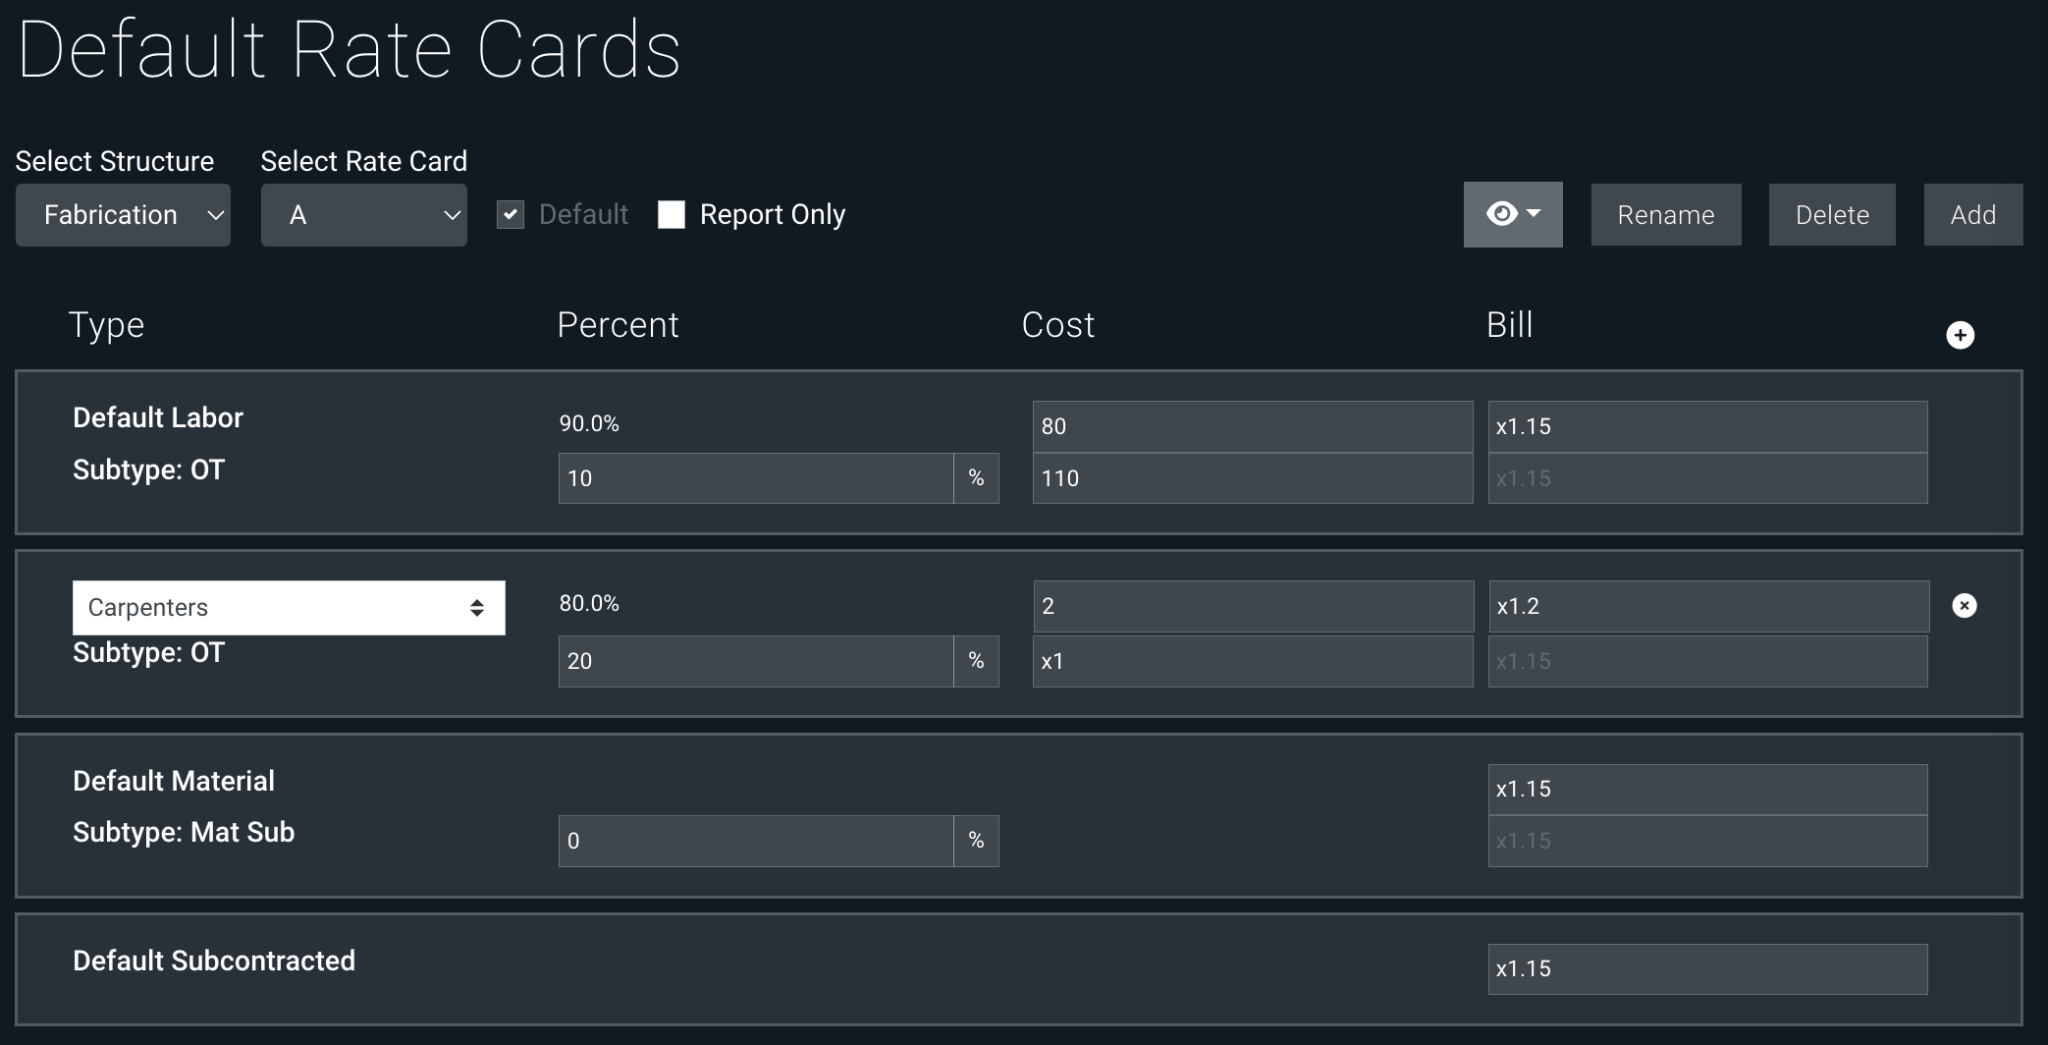Image resolution: width=2048 pixels, height=1045 pixels.
Task: Edit the Default Labor cost field showing 80
Action: tap(1251, 426)
